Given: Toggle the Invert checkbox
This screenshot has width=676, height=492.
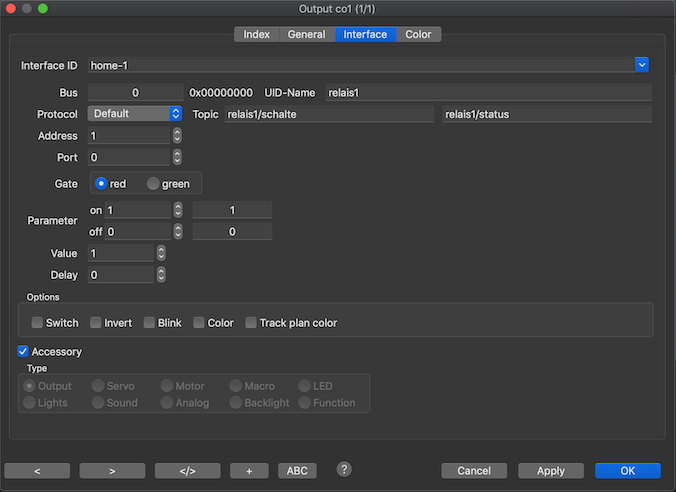Looking at the screenshot, I should 96,323.
